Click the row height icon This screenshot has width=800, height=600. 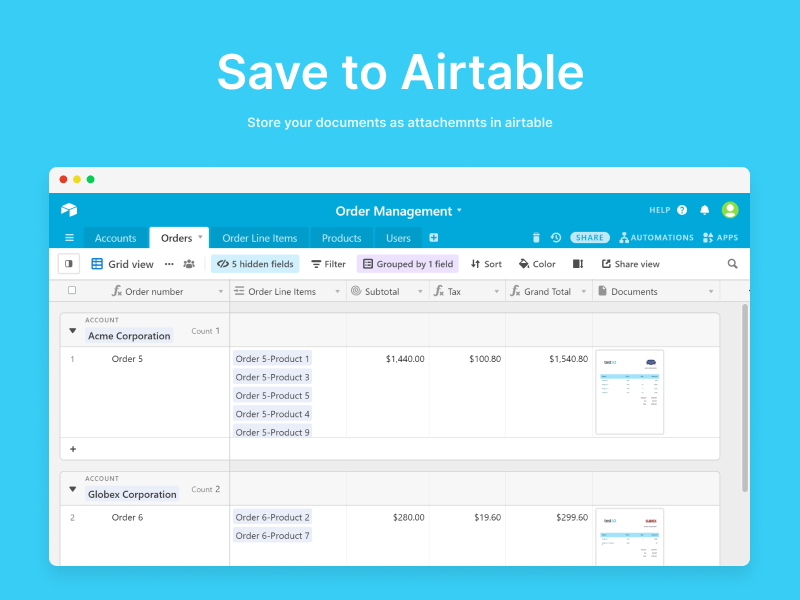tap(578, 264)
